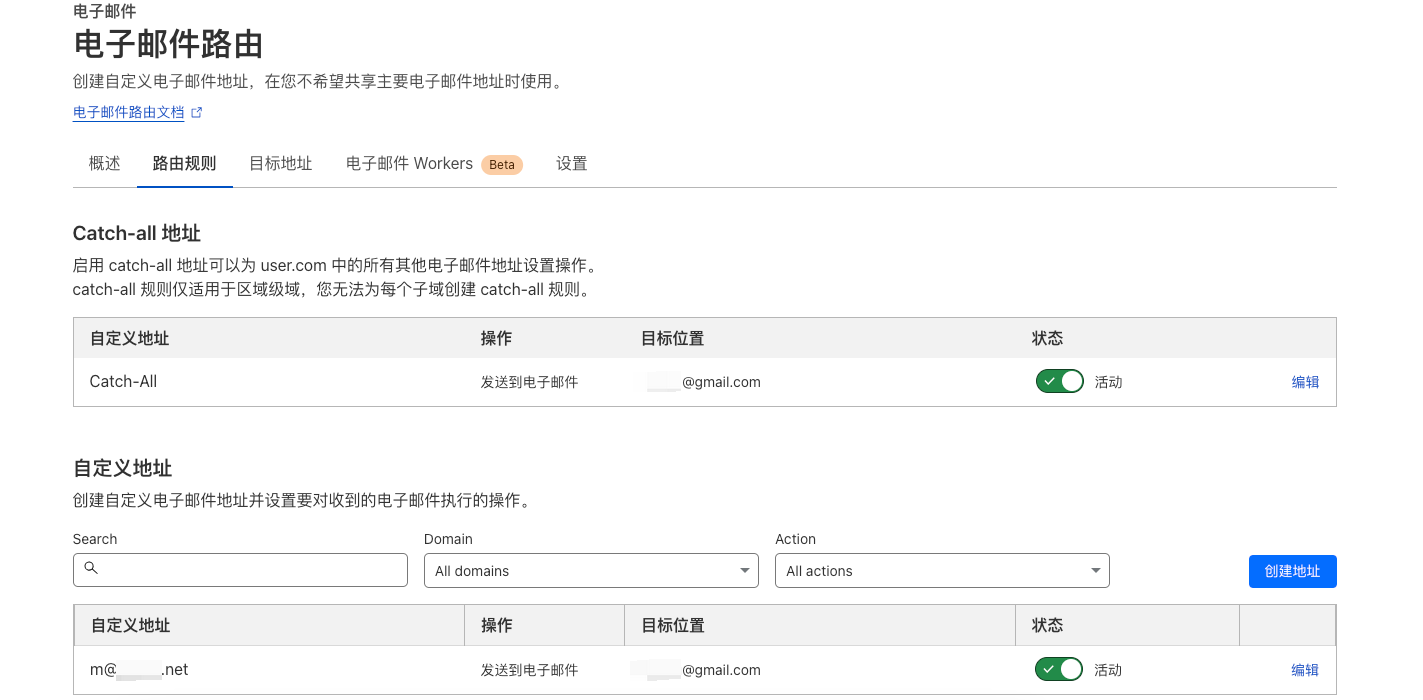Click 编辑 for the m@ custom address

click(x=1305, y=670)
